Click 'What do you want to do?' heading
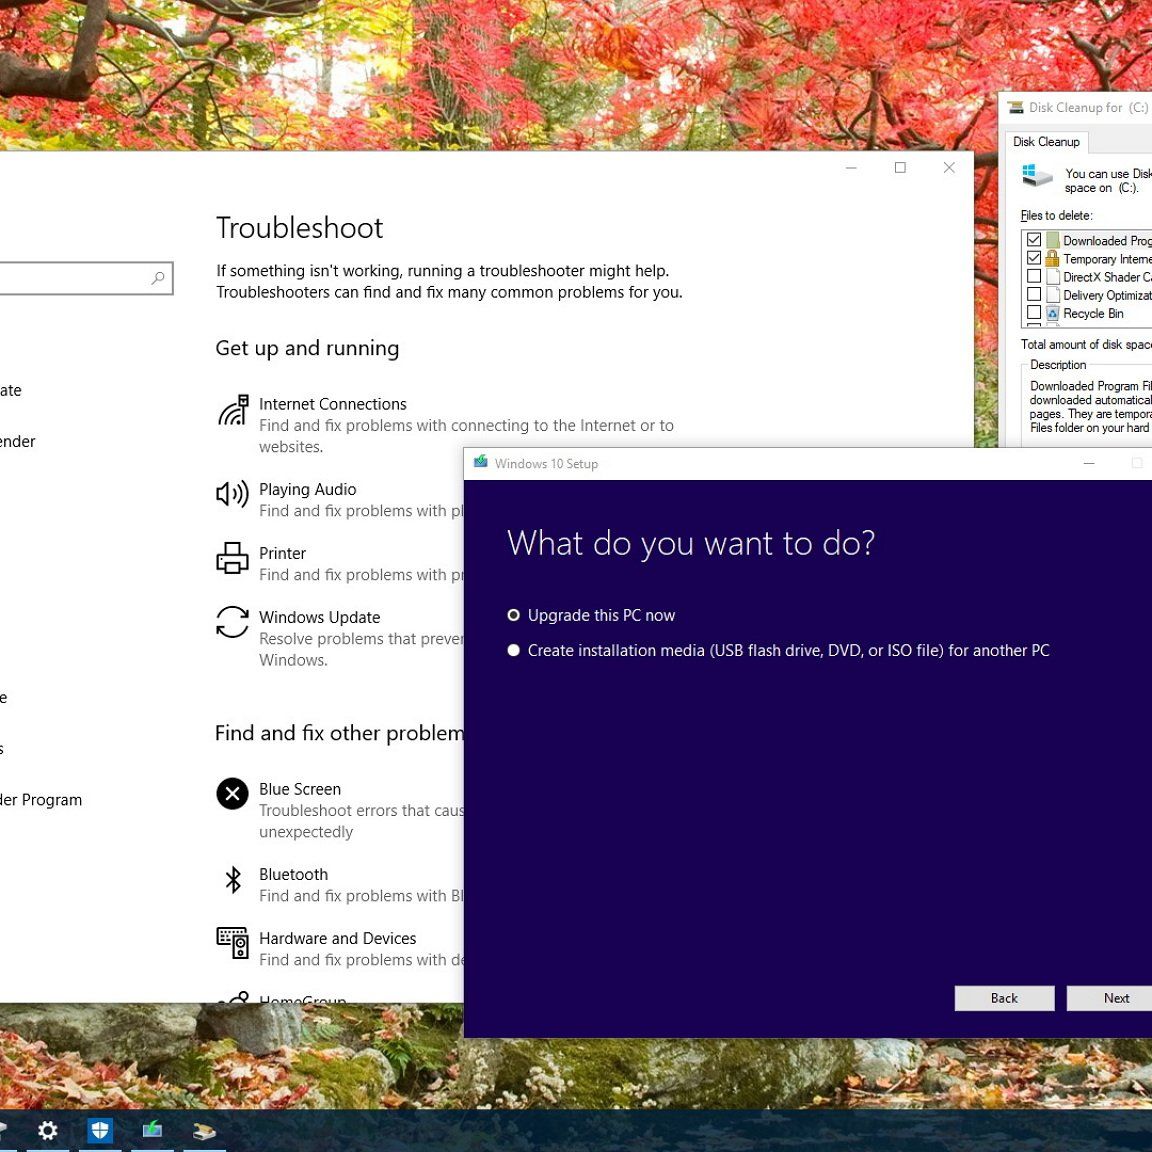 [691, 543]
